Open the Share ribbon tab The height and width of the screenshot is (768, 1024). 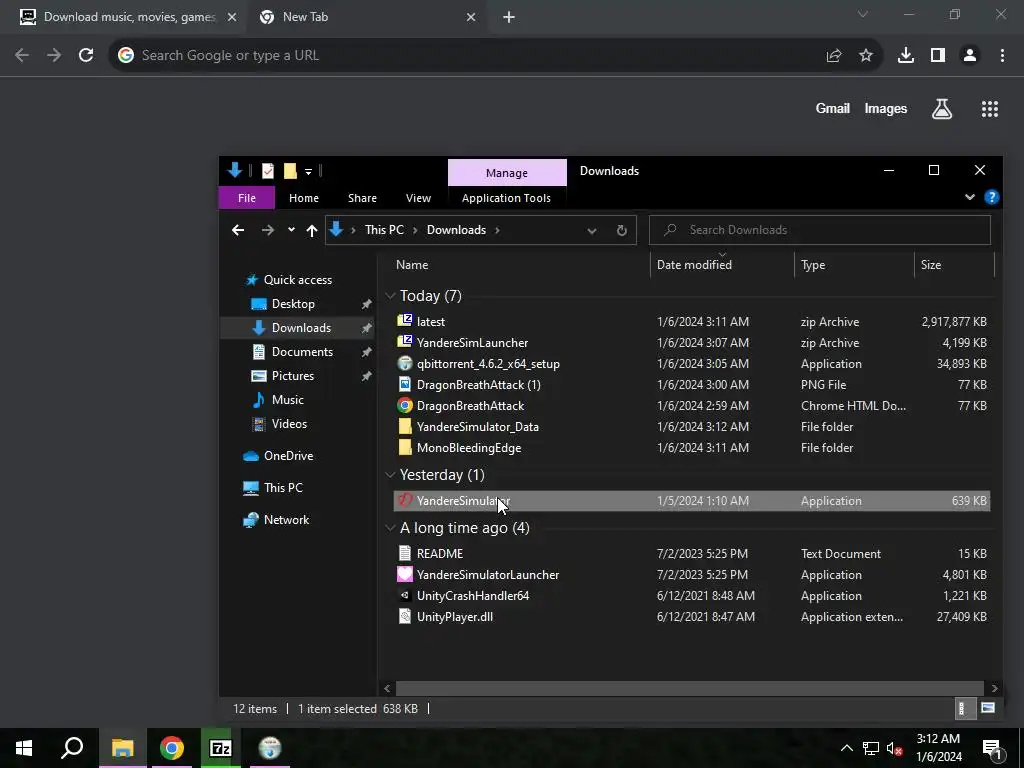tap(362, 198)
